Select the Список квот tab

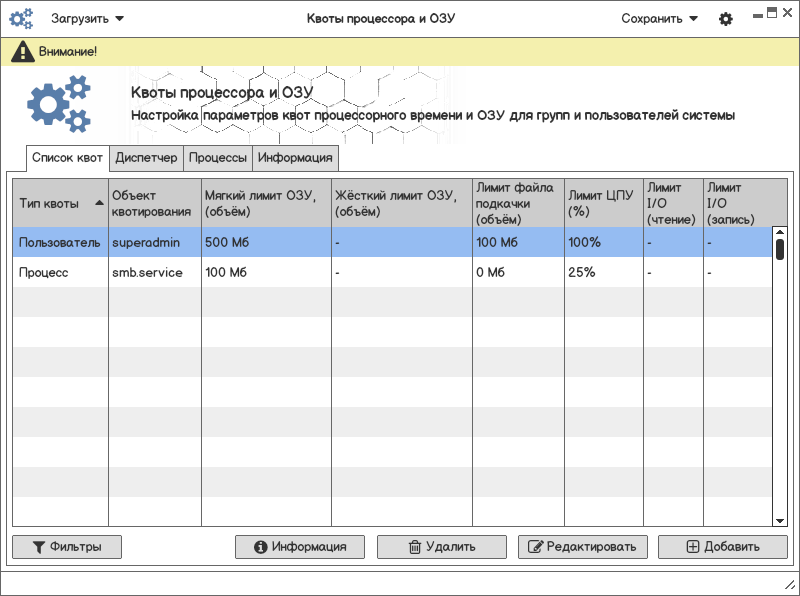[x=67, y=158]
